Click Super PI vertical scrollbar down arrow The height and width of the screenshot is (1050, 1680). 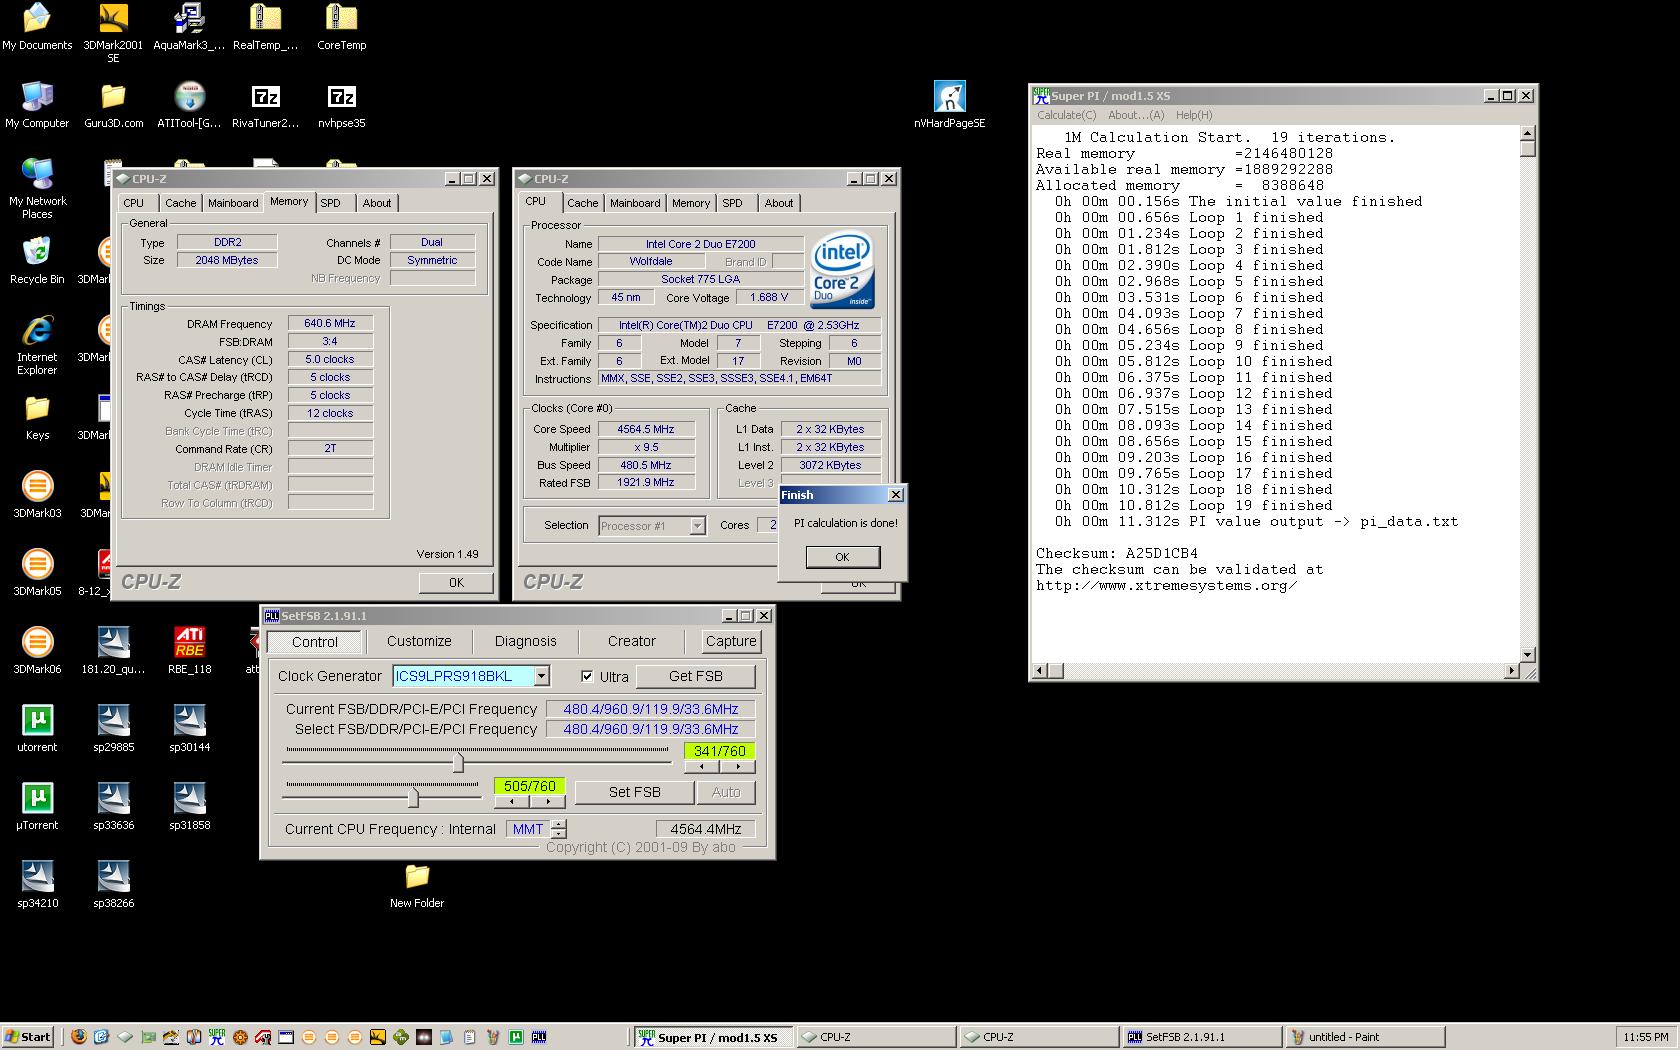1527,655
